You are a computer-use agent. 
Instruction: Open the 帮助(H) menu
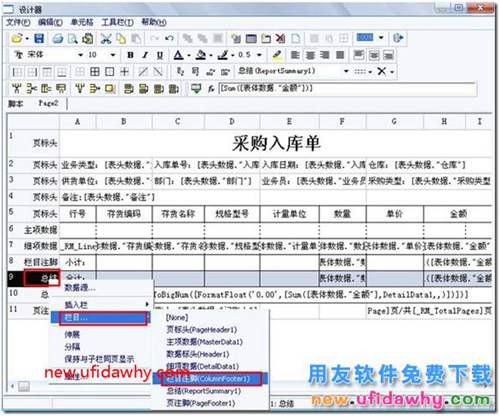(x=154, y=22)
